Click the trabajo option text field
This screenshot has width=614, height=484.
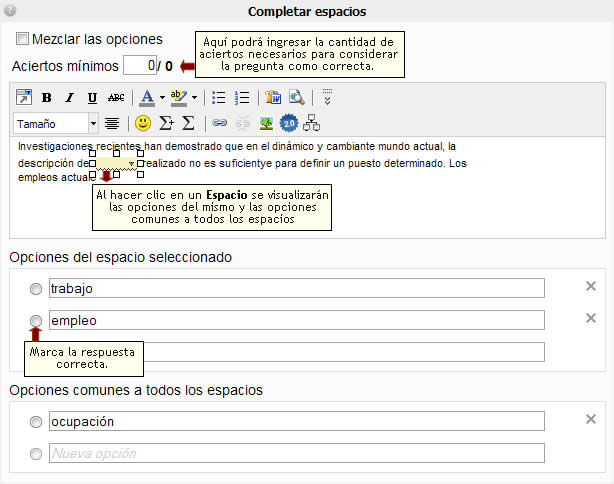pyautogui.click(x=297, y=288)
